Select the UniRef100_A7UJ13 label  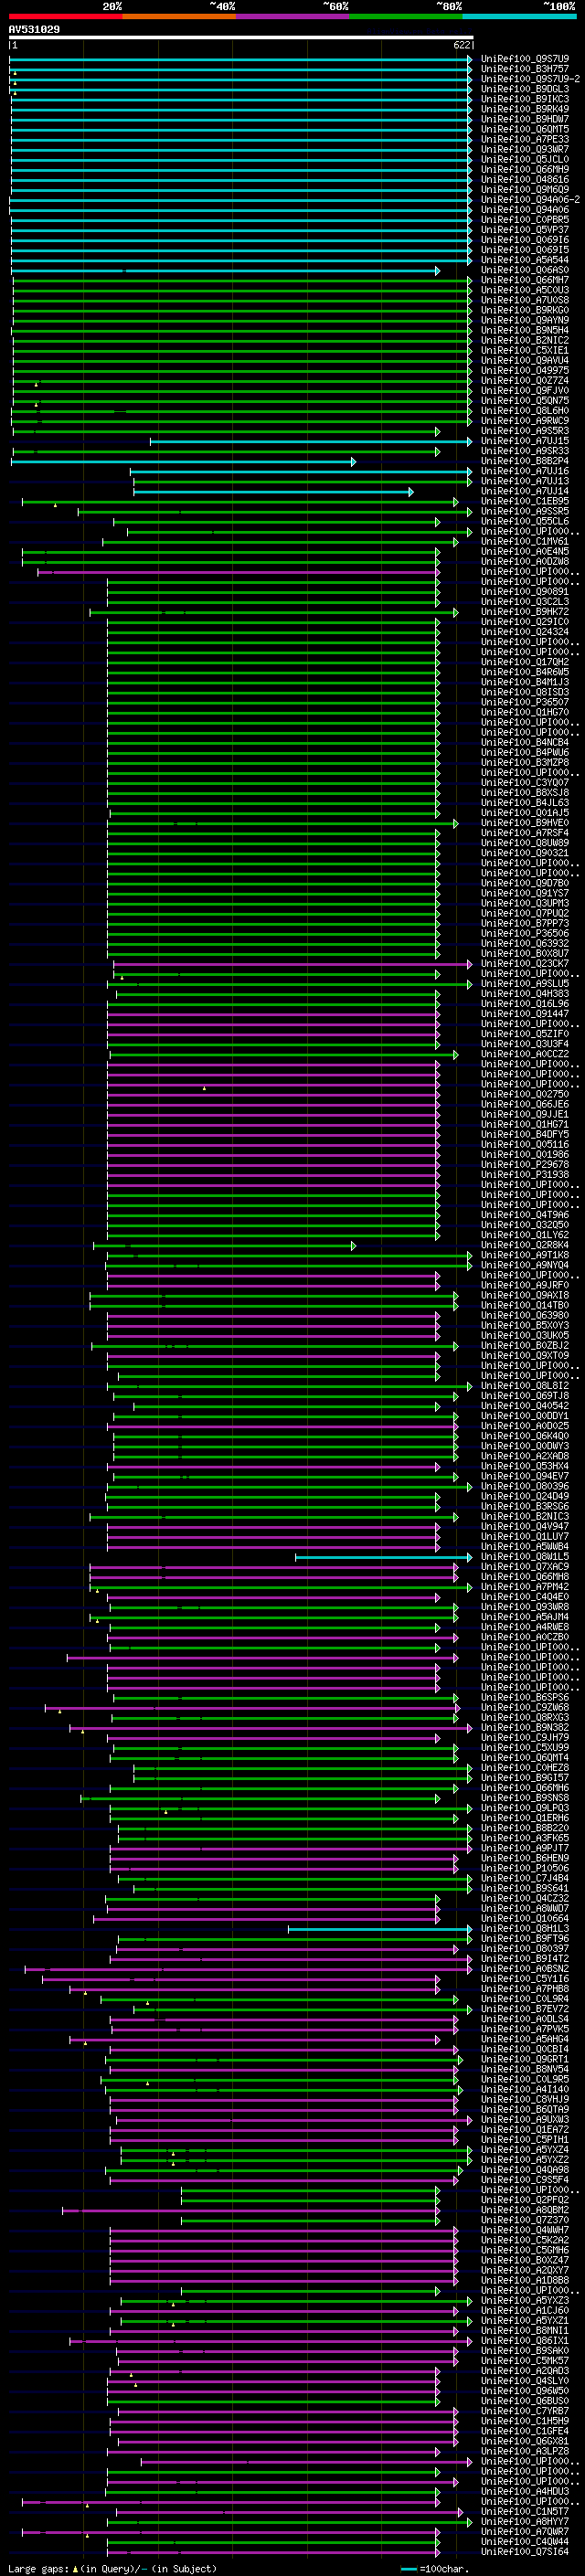coord(525,481)
